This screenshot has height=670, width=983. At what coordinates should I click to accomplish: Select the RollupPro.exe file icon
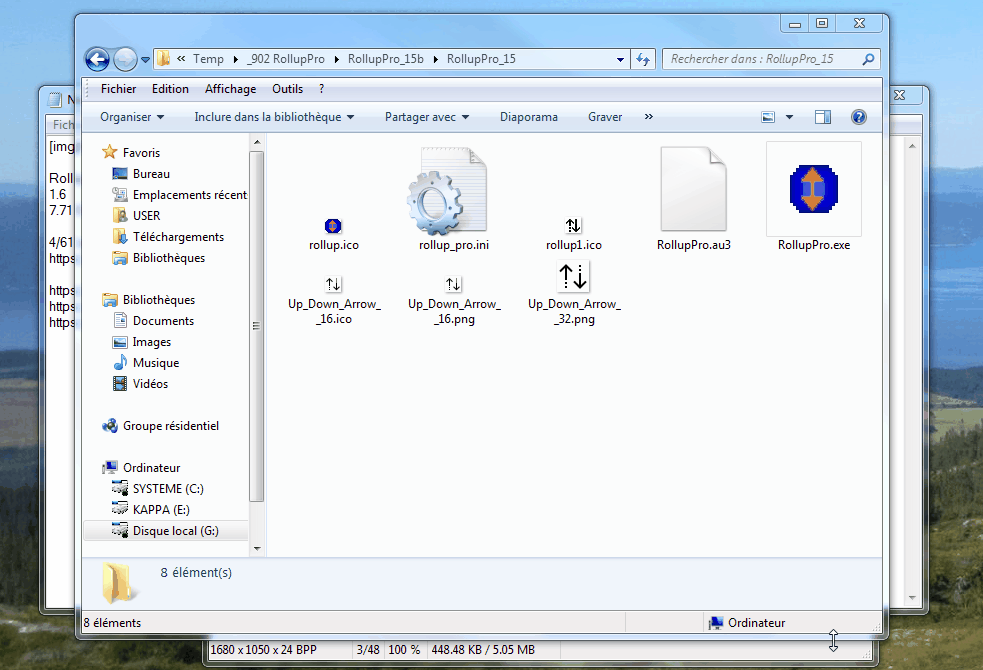pyautogui.click(x=813, y=188)
